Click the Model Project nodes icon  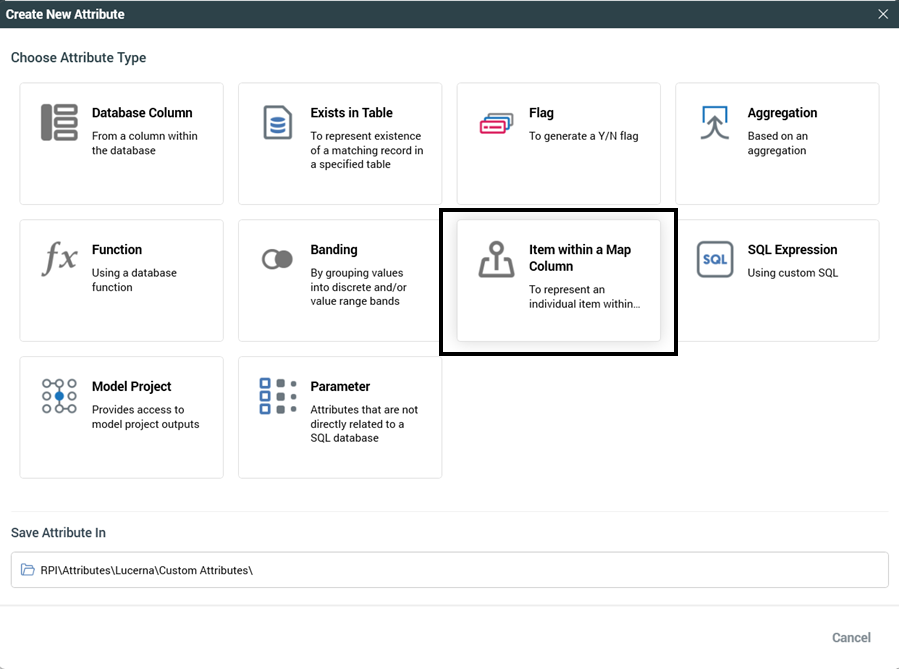[x=59, y=396]
